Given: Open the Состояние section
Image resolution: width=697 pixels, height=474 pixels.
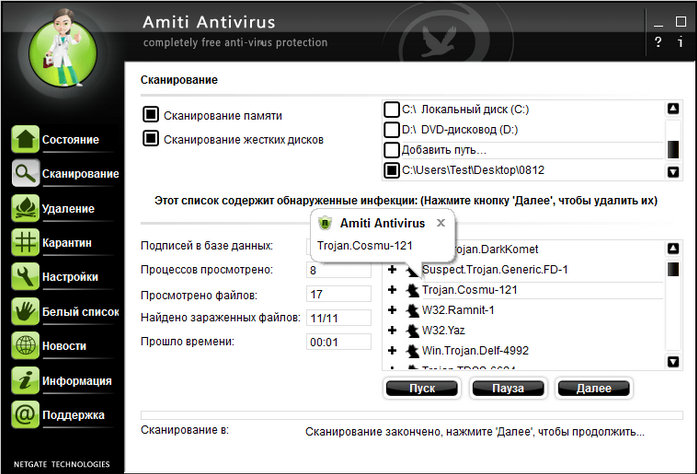Looking at the screenshot, I should (x=70, y=140).
